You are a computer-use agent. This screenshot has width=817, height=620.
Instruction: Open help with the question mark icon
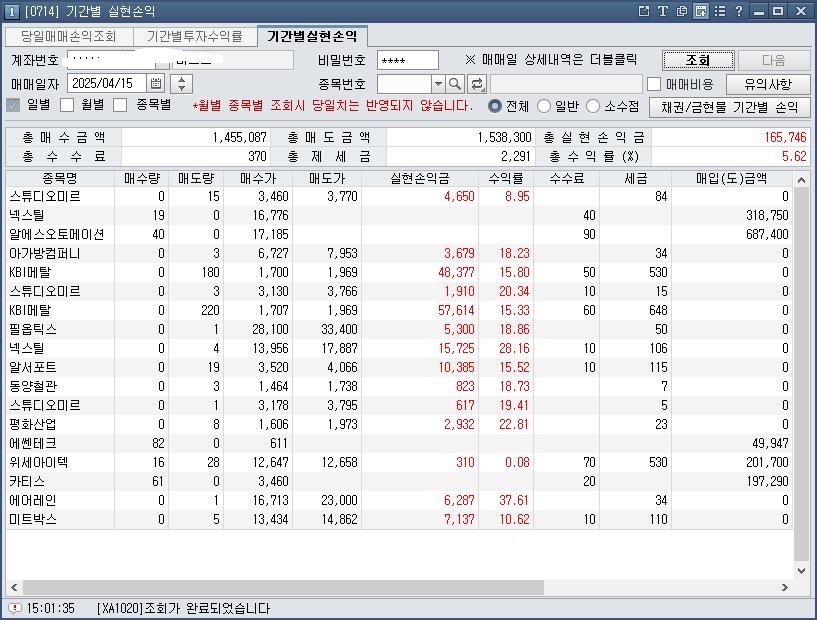[738, 11]
